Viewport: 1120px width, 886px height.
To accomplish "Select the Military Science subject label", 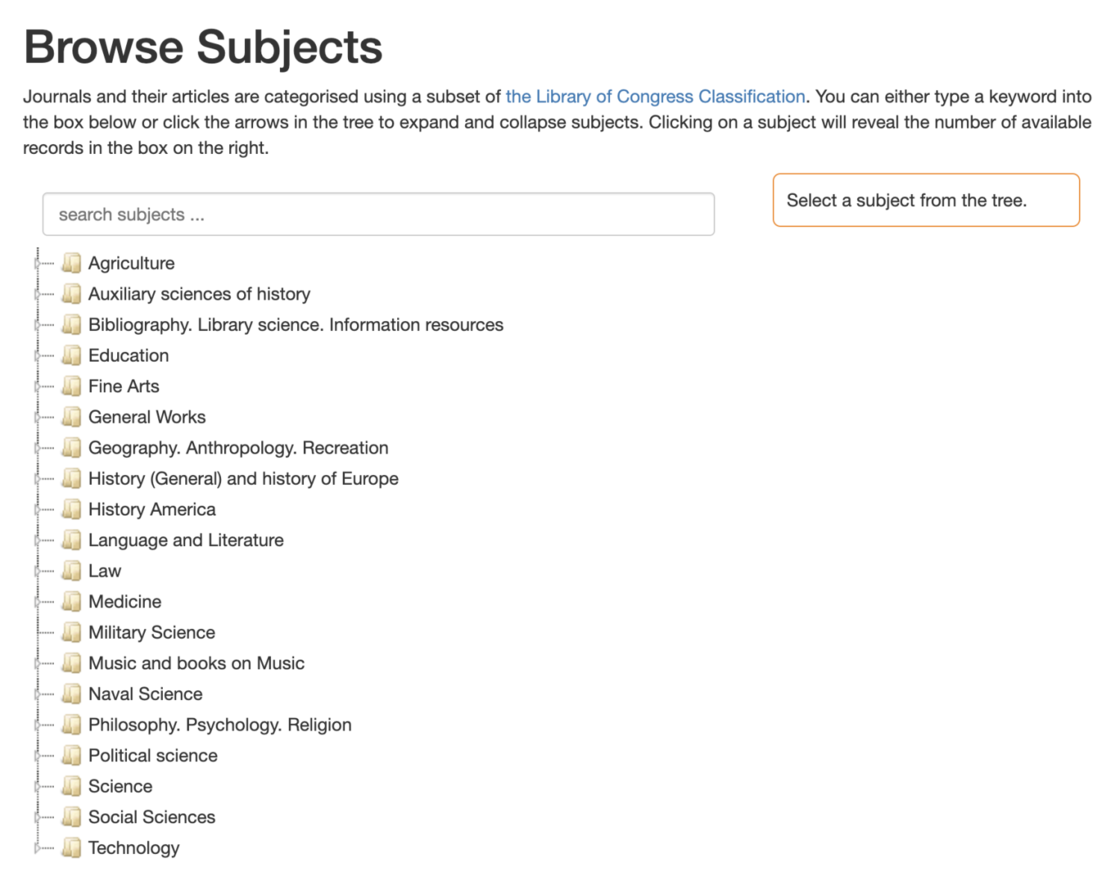I will (151, 632).
